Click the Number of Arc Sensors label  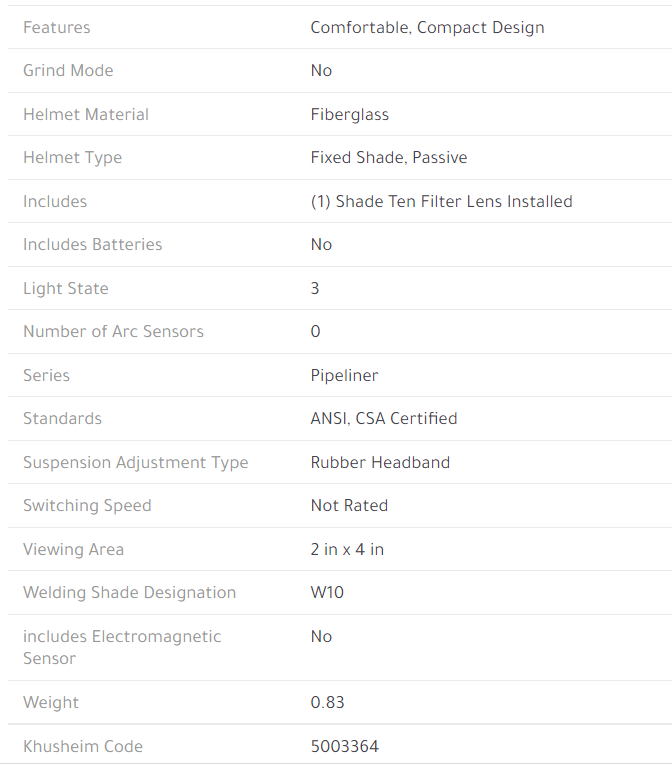[x=113, y=332]
